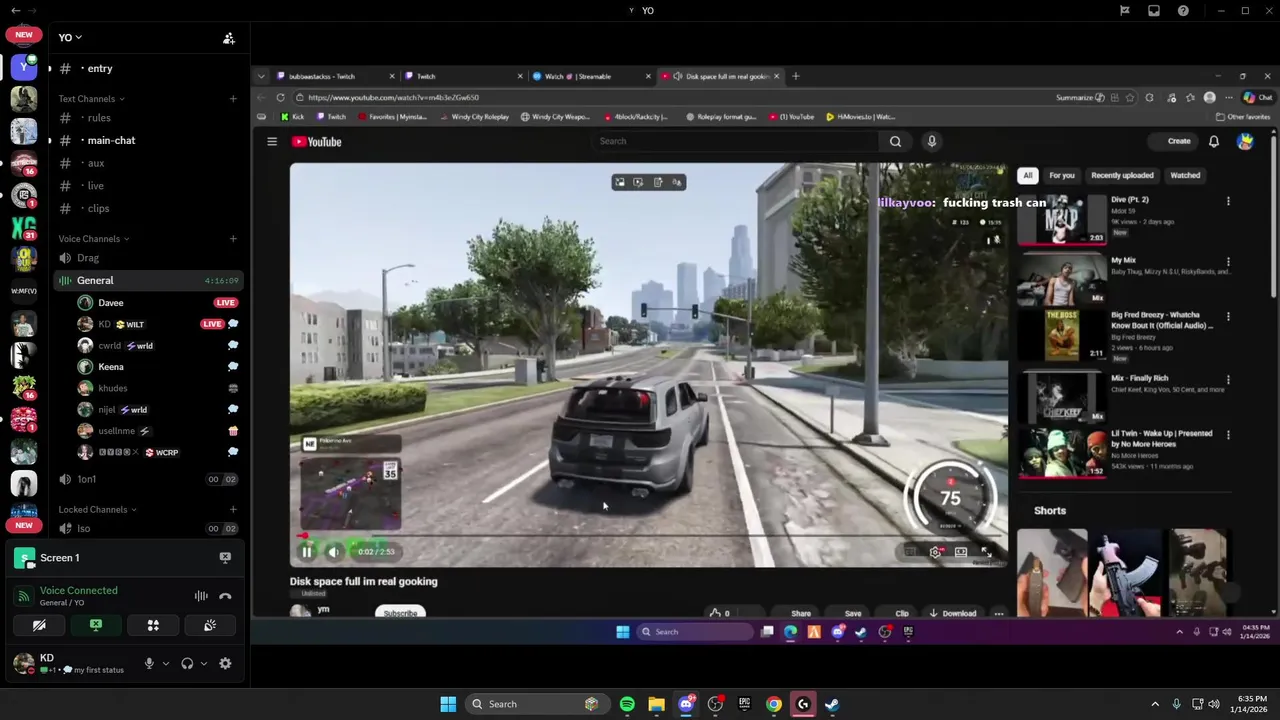Click the YouTube search magnifier button

point(895,142)
